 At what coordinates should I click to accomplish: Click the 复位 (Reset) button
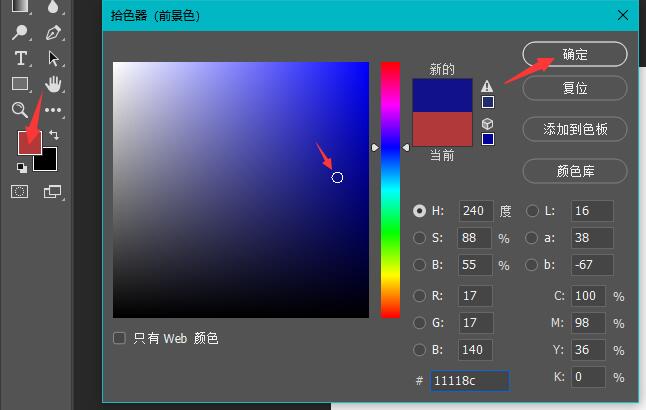pyautogui.click(x=575, y=88)
